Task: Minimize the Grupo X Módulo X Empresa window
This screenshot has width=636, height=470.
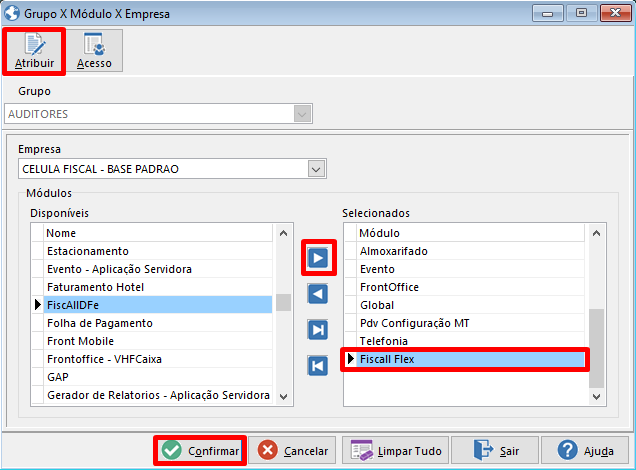Action: 548,14
